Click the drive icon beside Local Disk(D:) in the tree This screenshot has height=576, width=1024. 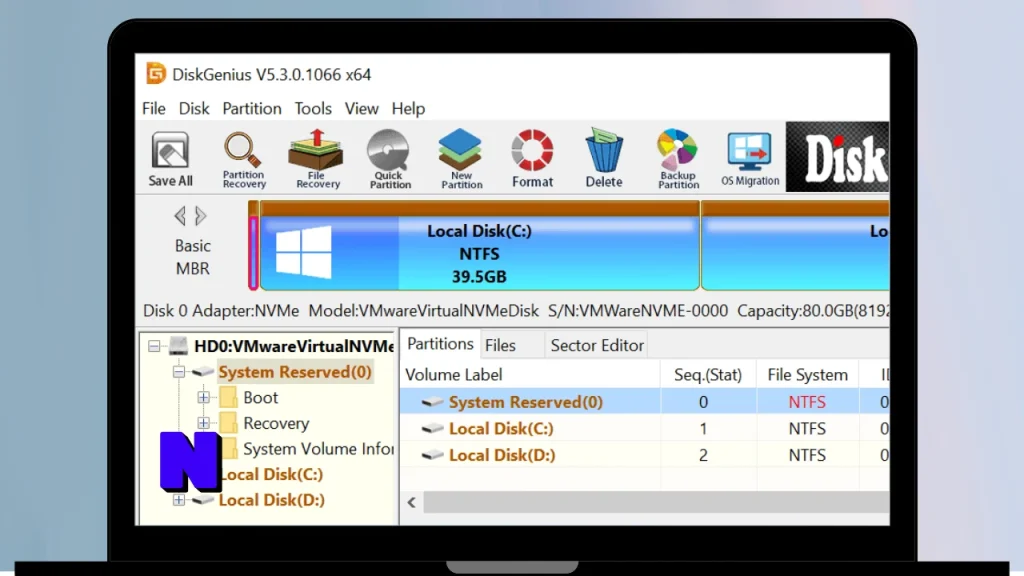(x=202, y=500)
